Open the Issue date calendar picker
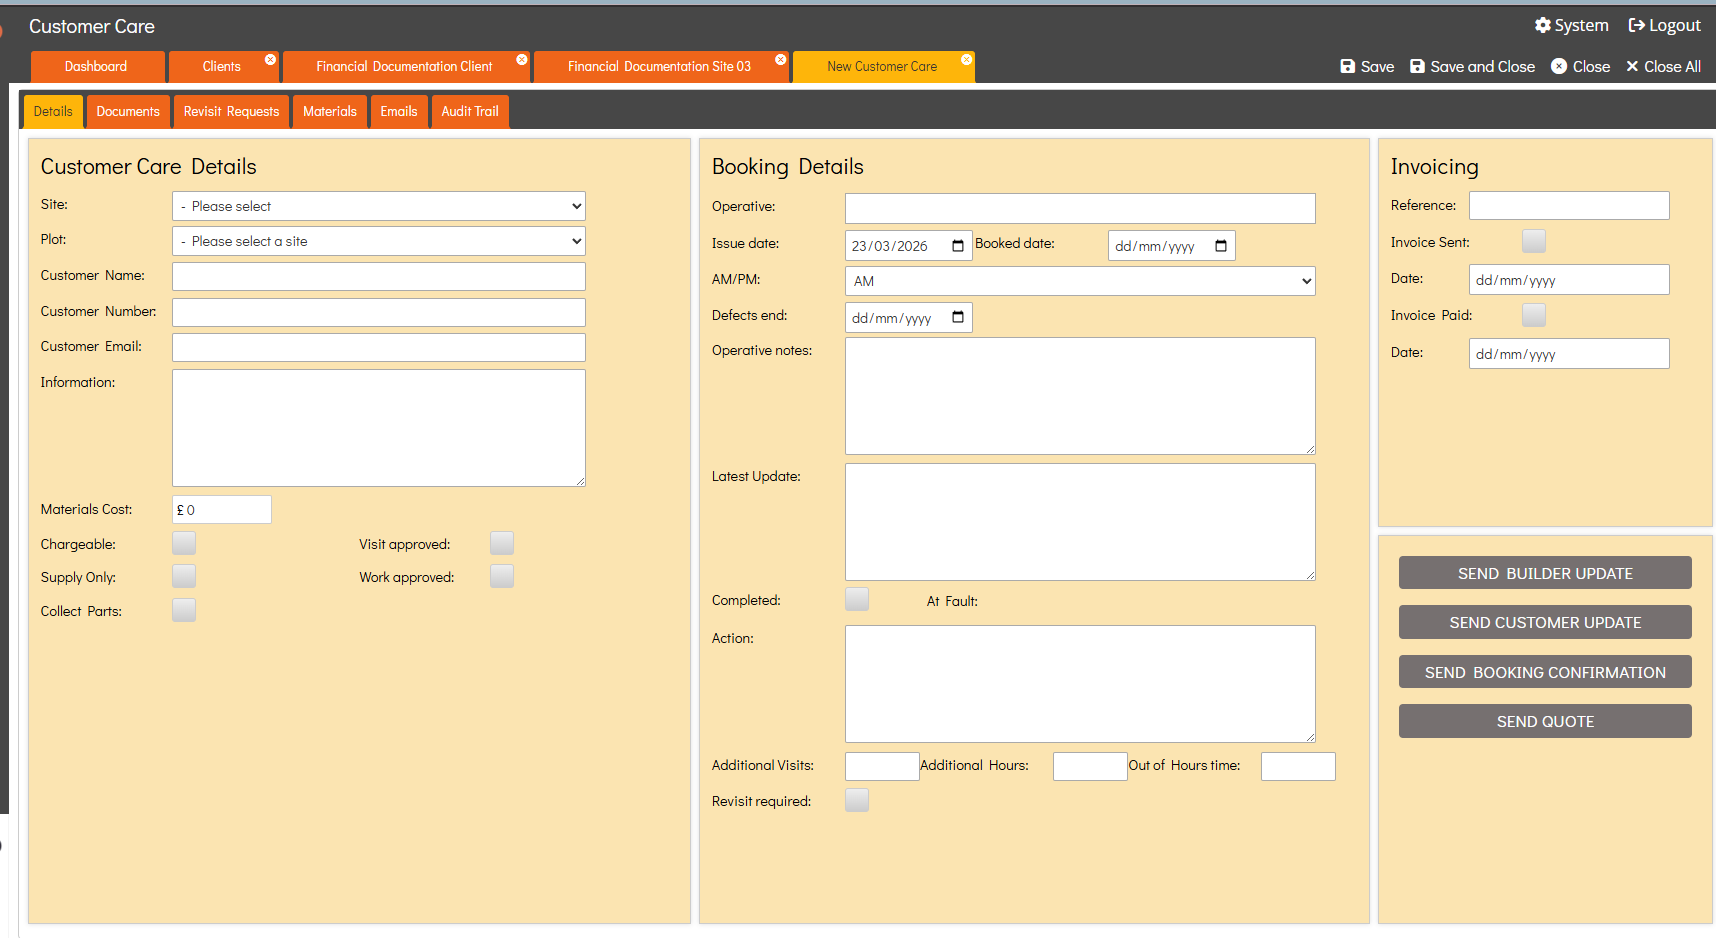The height and width of the screenshot is (938, 1716). (958, 246)
